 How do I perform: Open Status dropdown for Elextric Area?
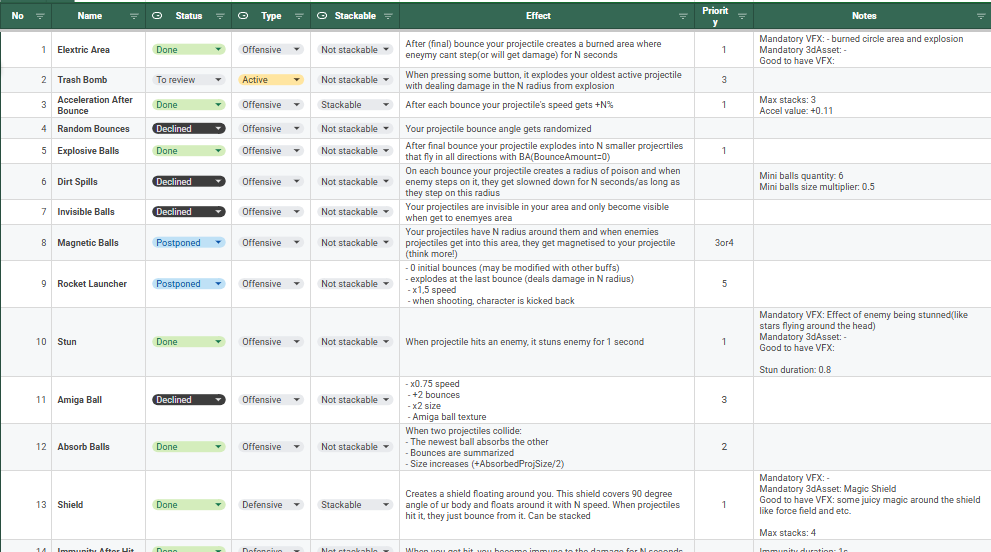coord(188,49)
